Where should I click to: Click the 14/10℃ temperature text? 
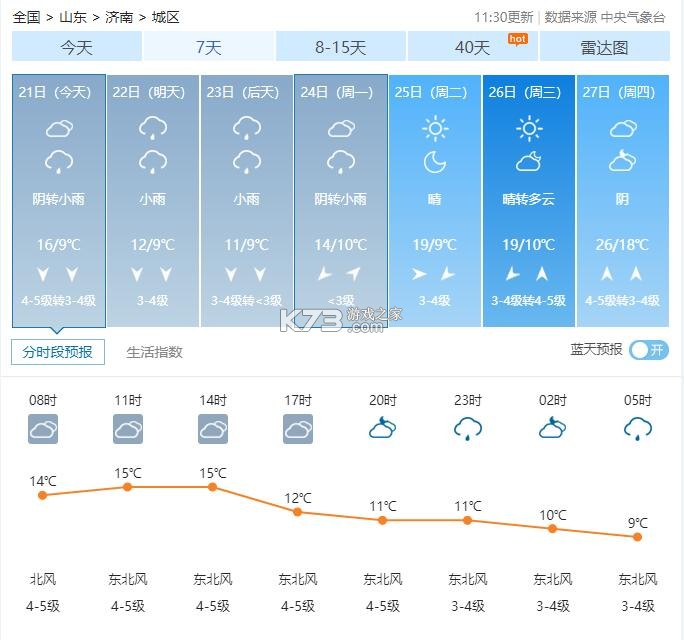tap(341, 245)
